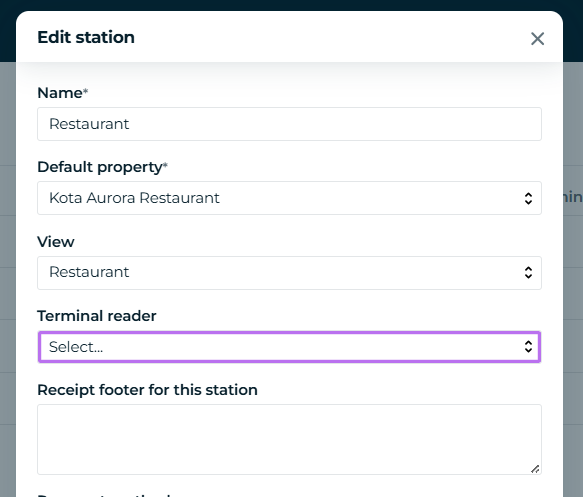
Task: Click the Receipt footer for this station label
Action: [147, 390]
